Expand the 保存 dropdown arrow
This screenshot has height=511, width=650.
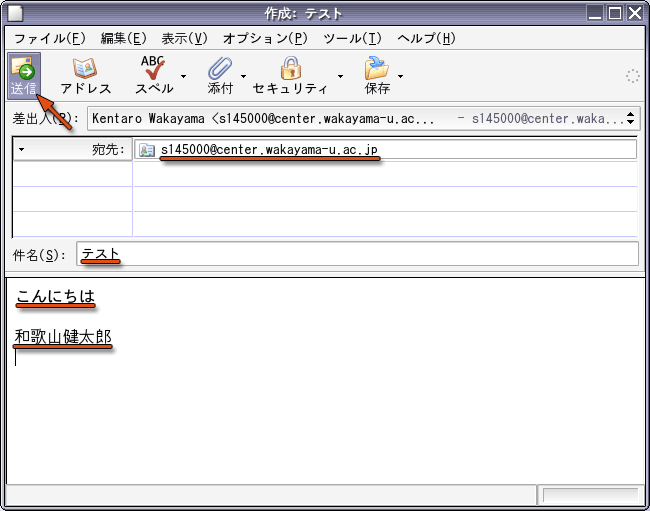400,76
